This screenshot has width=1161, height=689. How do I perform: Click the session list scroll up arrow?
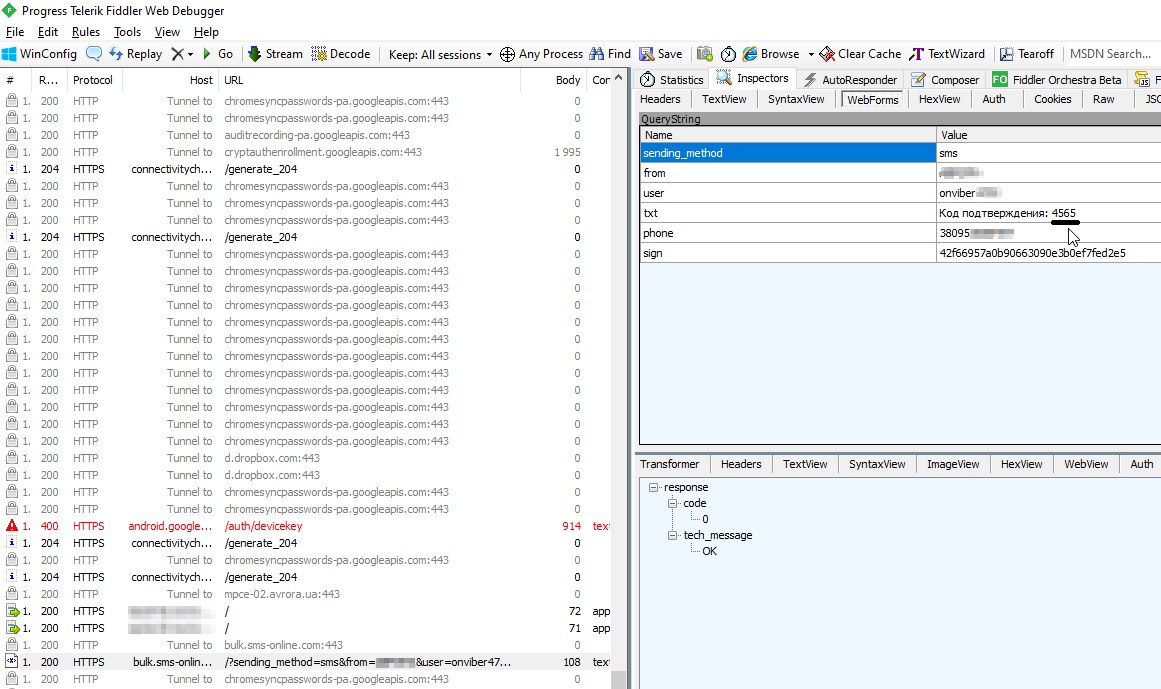point(619,77)
